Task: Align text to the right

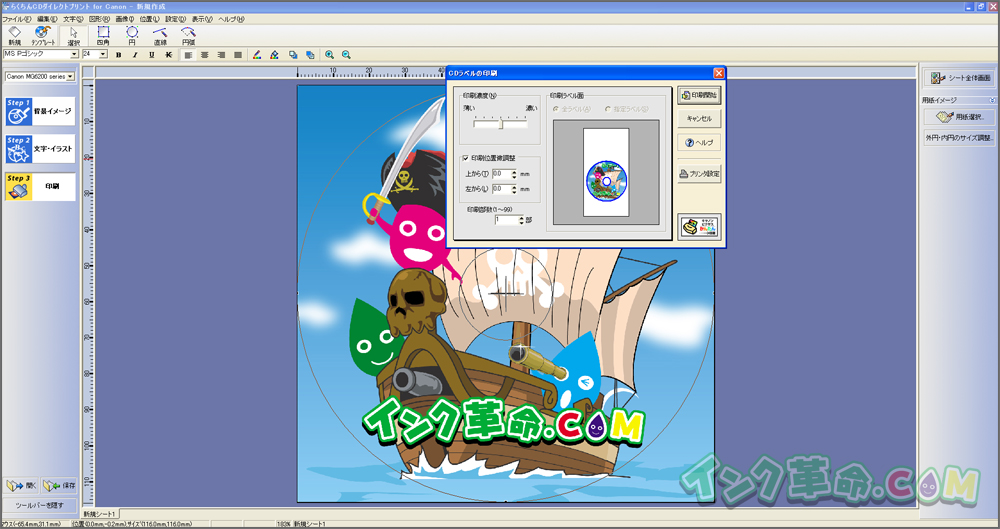Action: tap(221, 55)
